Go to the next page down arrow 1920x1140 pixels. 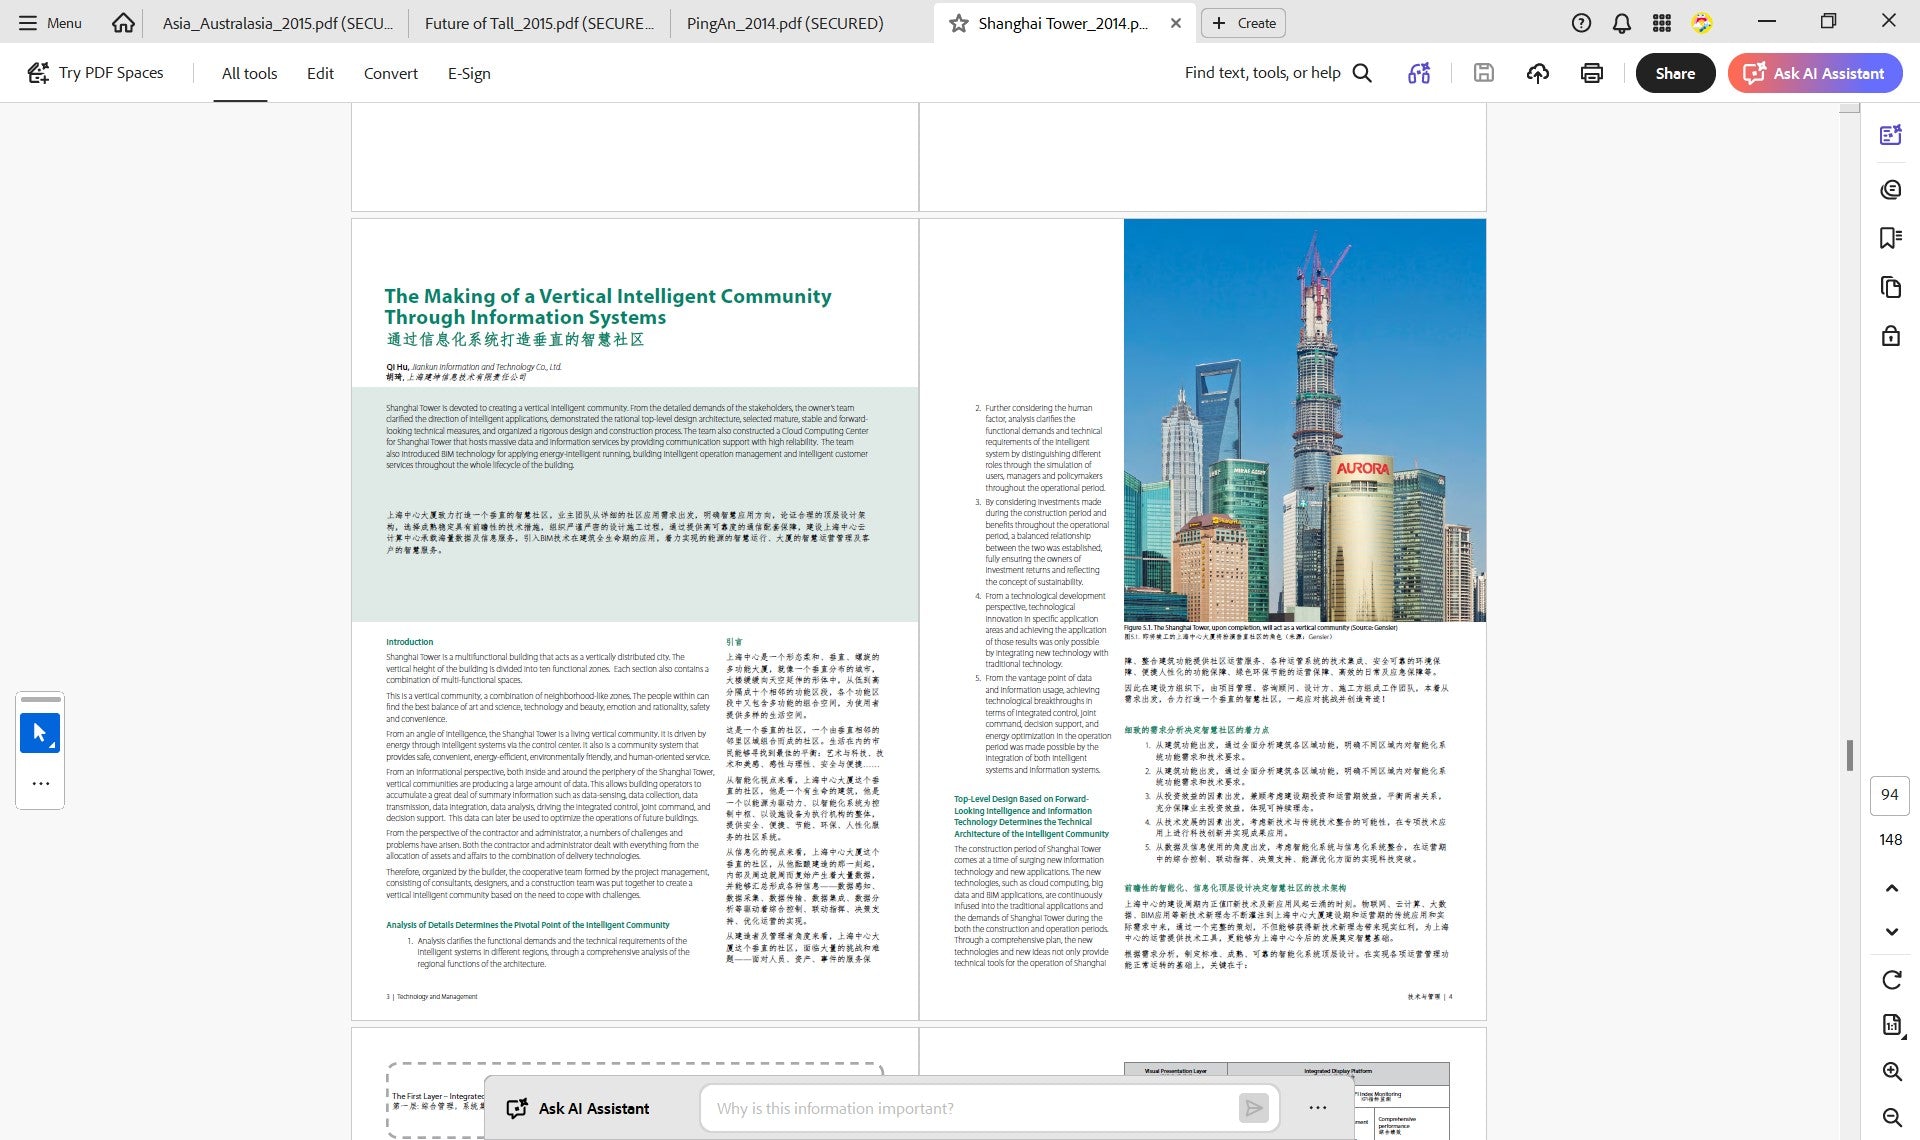point(1891,932)
